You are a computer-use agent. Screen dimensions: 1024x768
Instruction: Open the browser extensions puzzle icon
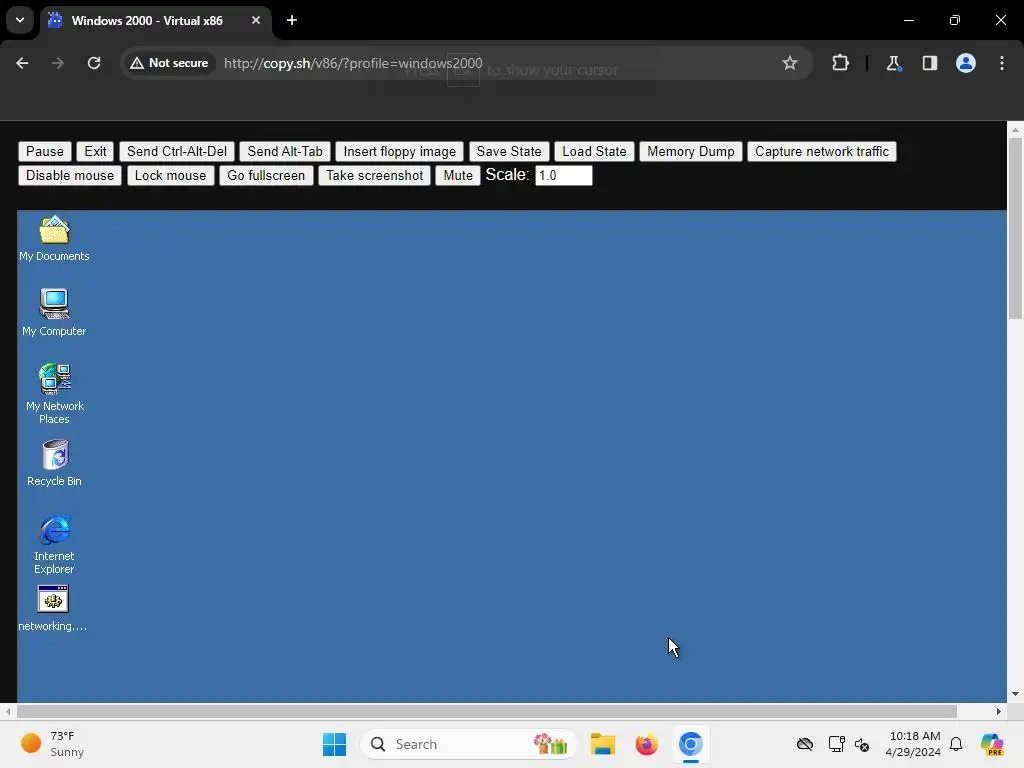(x=840, y=63)
